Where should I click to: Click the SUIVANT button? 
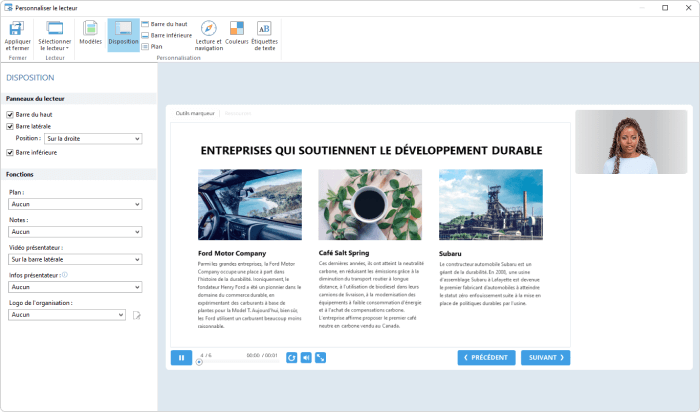(x=546, y=358)
